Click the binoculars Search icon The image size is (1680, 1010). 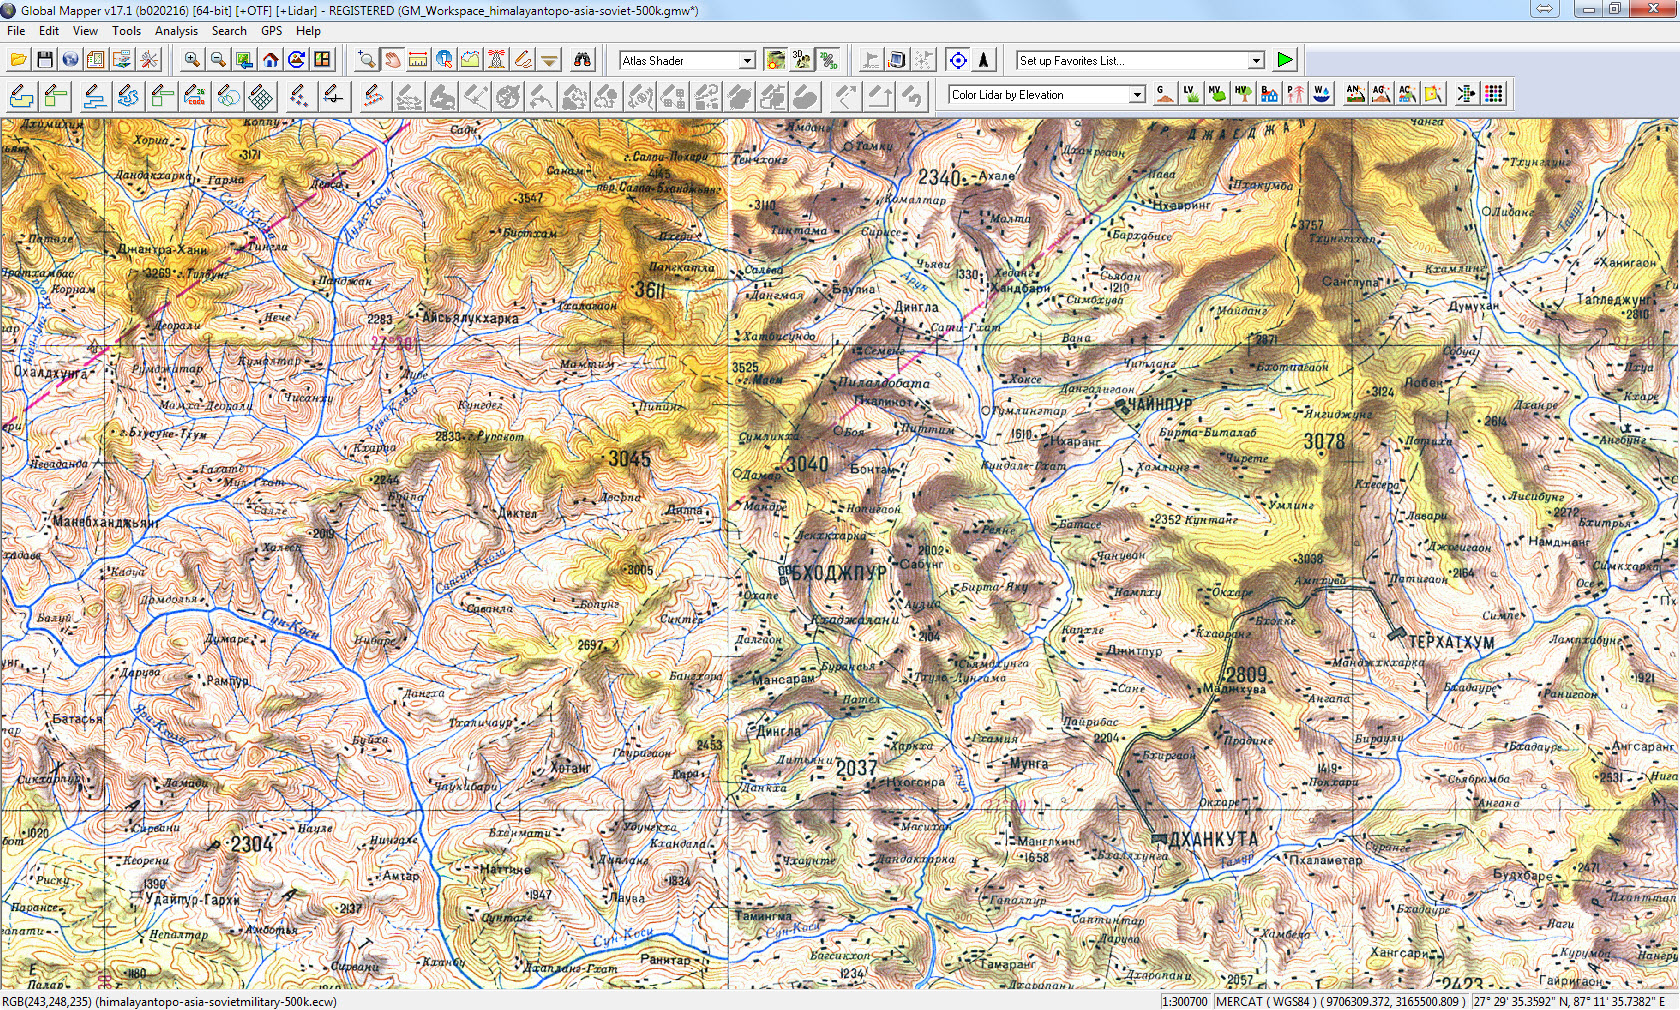click(582, 61)
